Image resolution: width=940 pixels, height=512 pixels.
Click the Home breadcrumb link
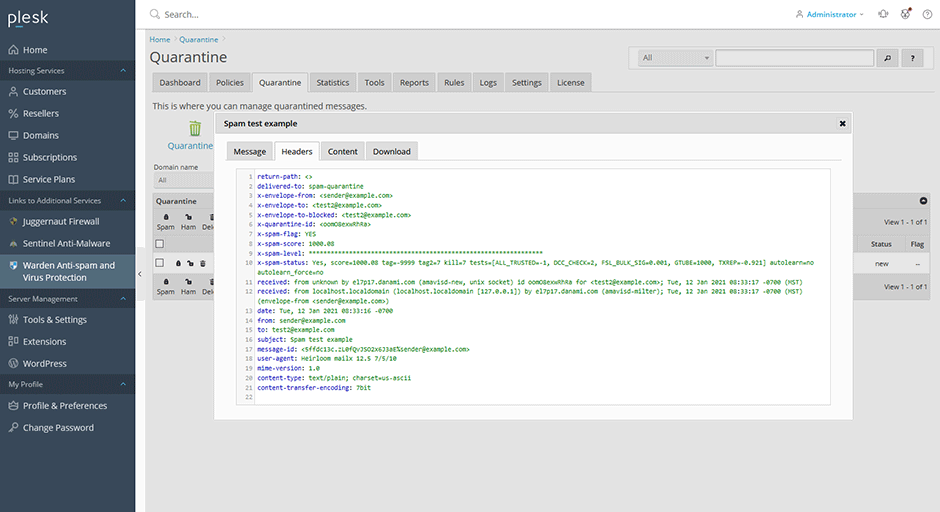click(x=159, y=40)
